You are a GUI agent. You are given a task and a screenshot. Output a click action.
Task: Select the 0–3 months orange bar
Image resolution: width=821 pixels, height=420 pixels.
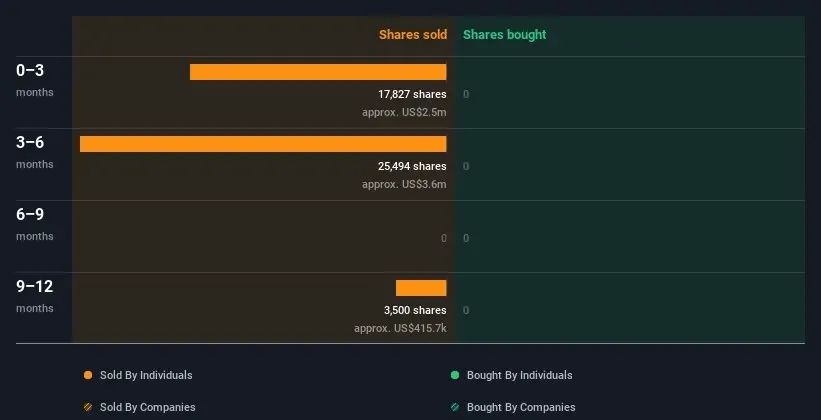tap(318, 72)
